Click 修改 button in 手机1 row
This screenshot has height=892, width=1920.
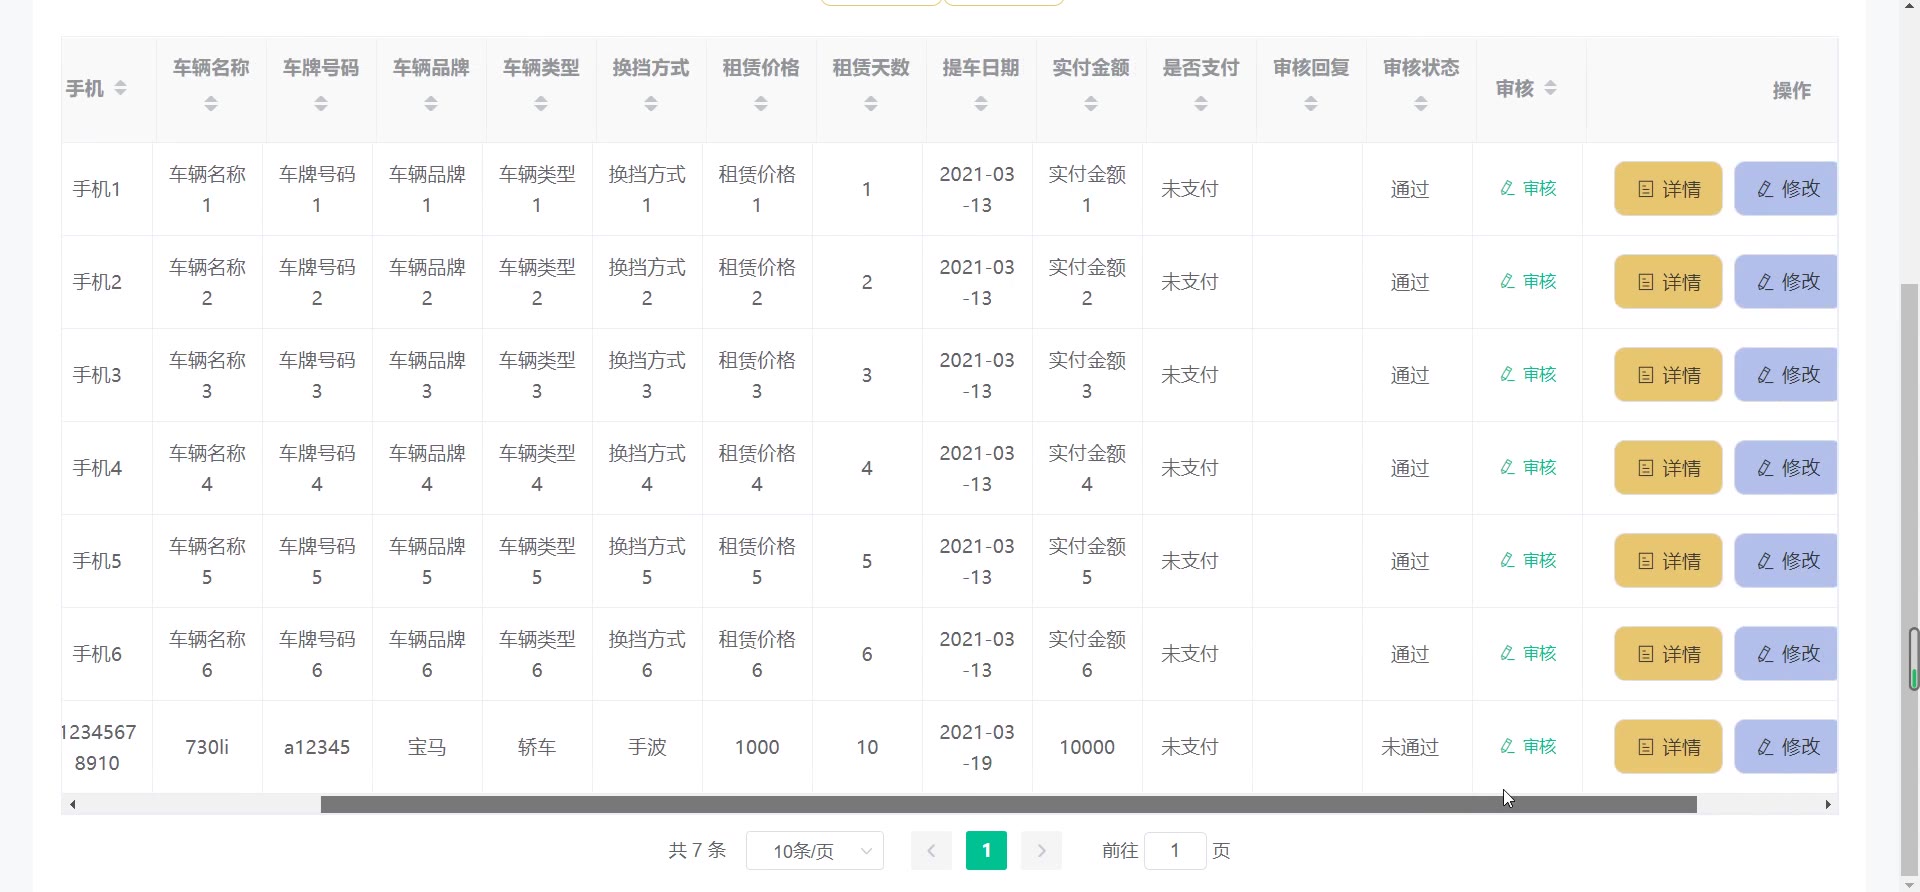coord(1786,188)
